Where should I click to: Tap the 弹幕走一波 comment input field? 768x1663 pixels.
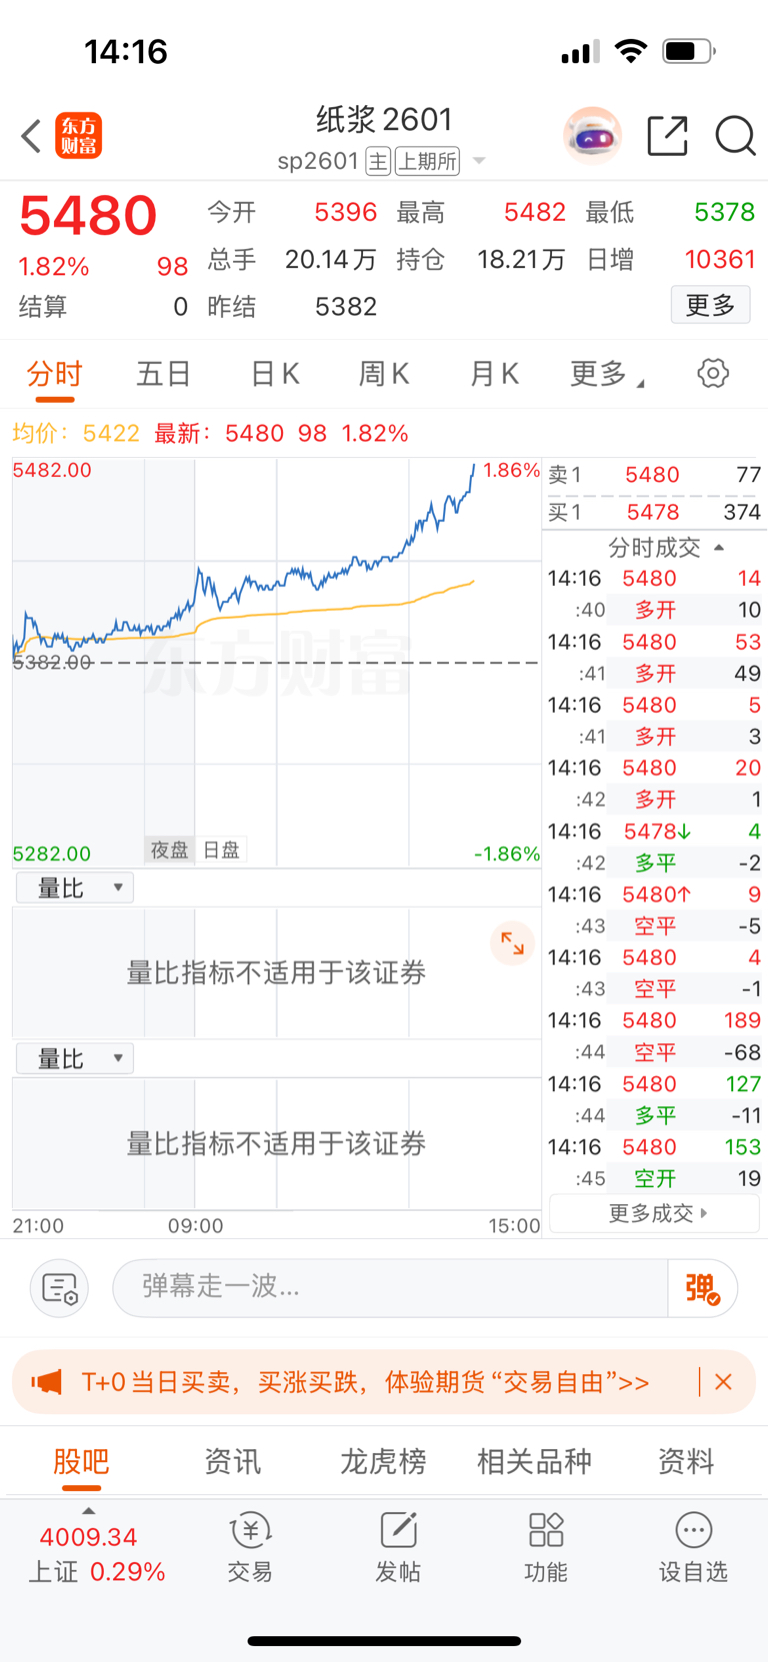[x=390, y=1288]
